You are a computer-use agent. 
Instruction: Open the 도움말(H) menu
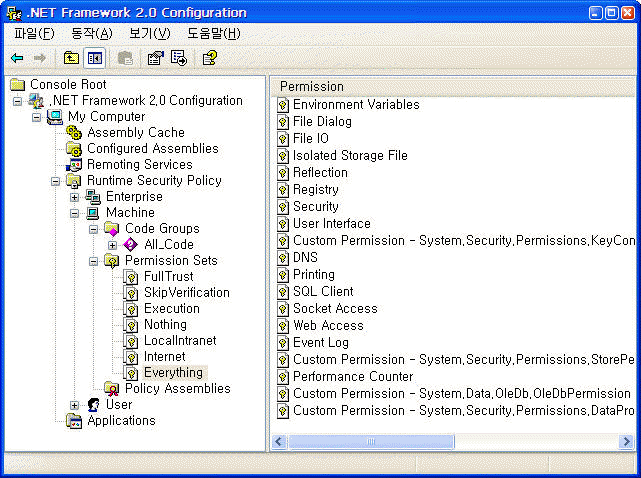point(214,33)
